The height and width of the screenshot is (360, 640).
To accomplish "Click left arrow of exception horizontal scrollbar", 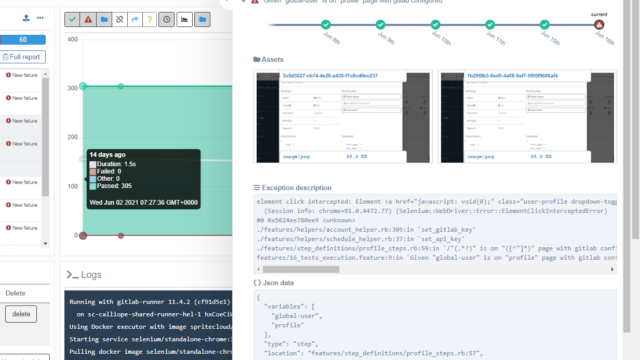I will point(258,269).
